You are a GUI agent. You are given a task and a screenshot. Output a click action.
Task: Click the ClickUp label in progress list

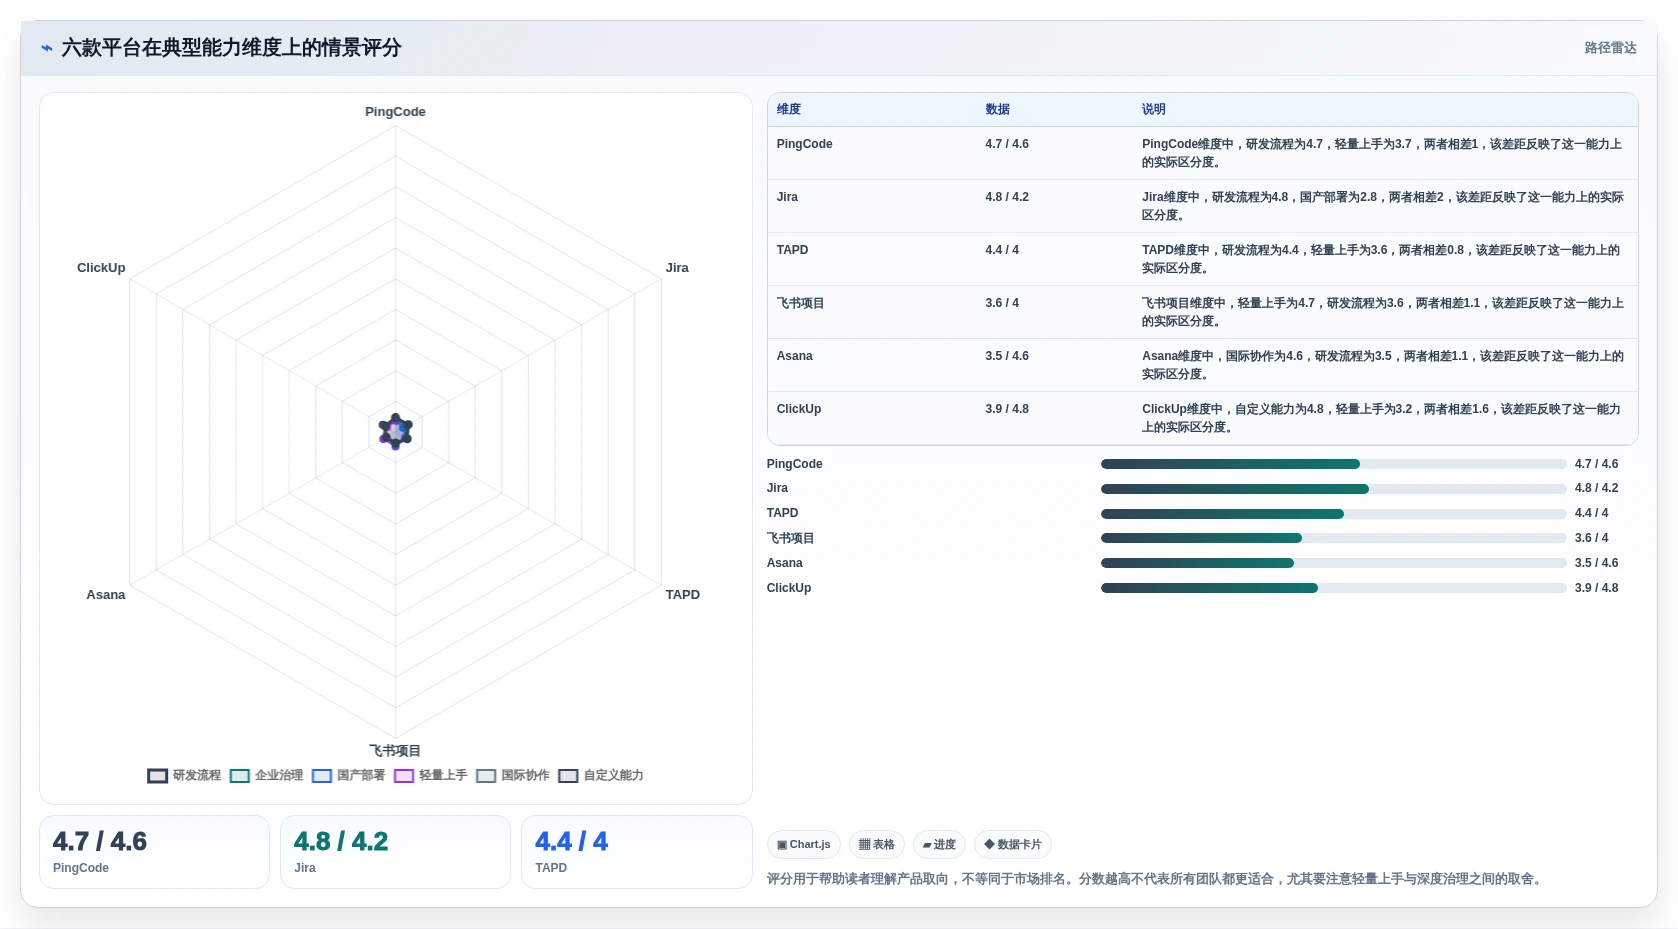click(x=789, y=588)
